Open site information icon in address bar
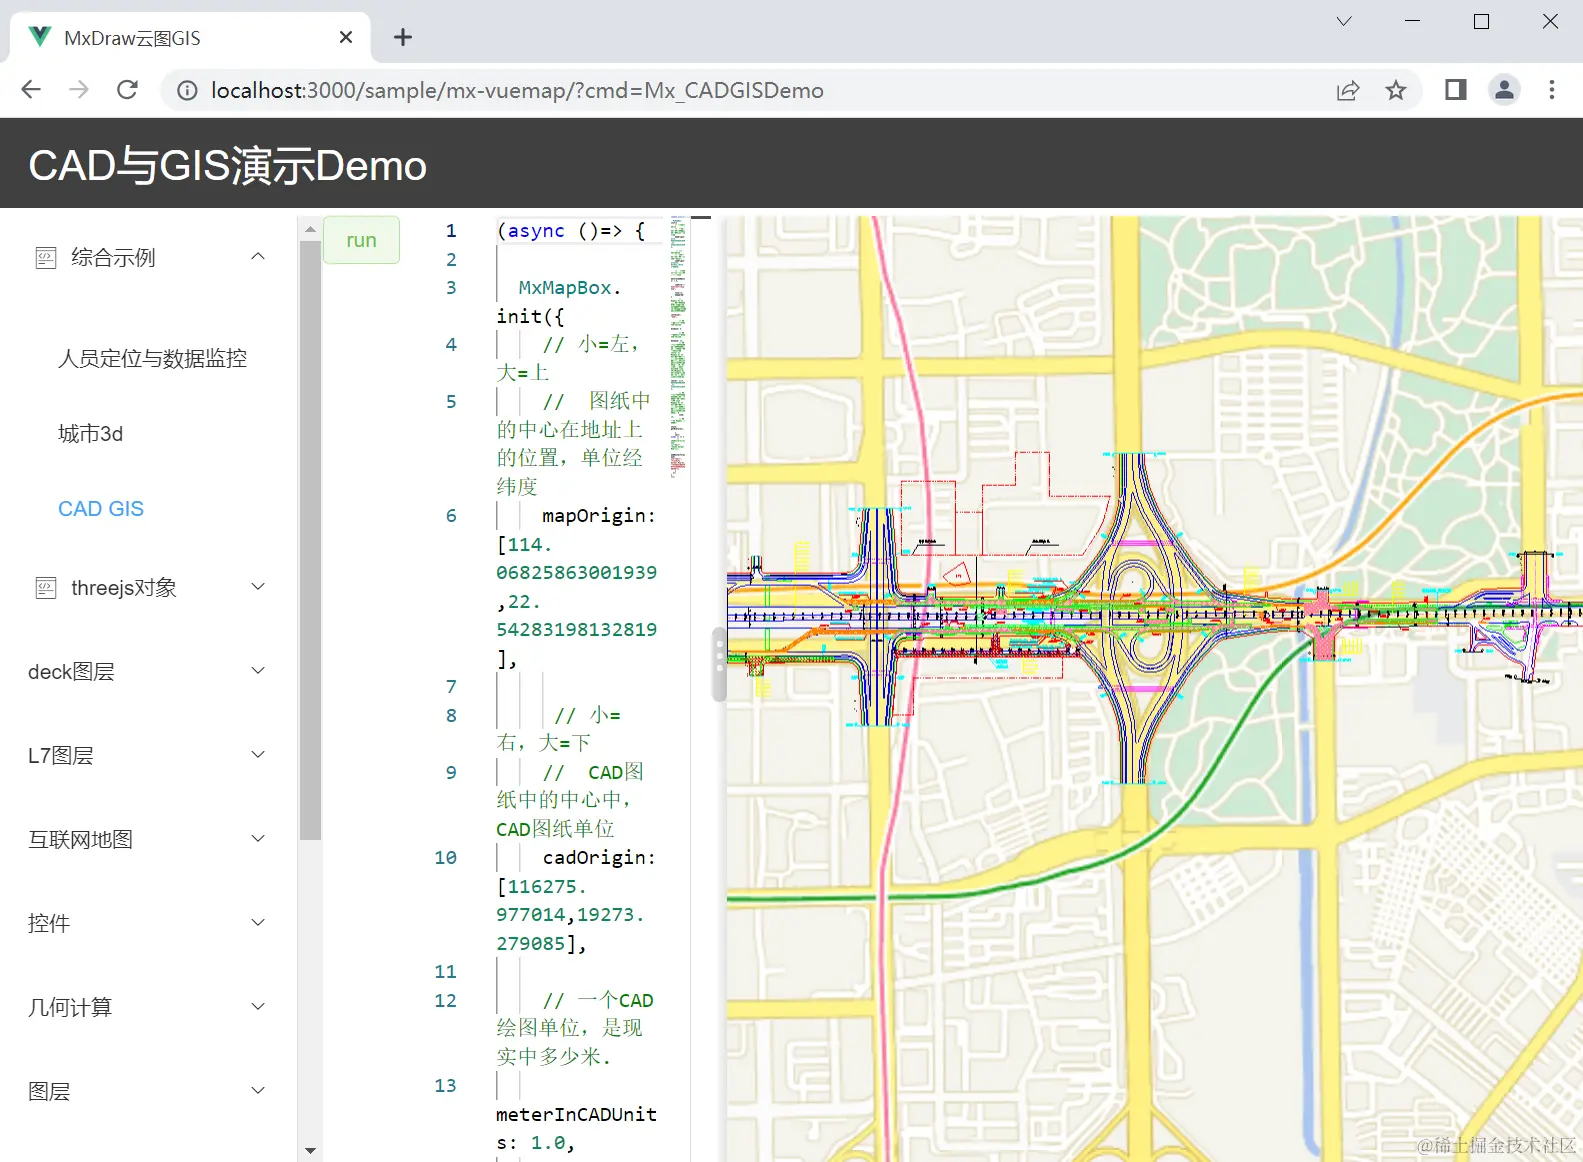The width and height of the screenshot is (1583, 1162). (187, 91)
